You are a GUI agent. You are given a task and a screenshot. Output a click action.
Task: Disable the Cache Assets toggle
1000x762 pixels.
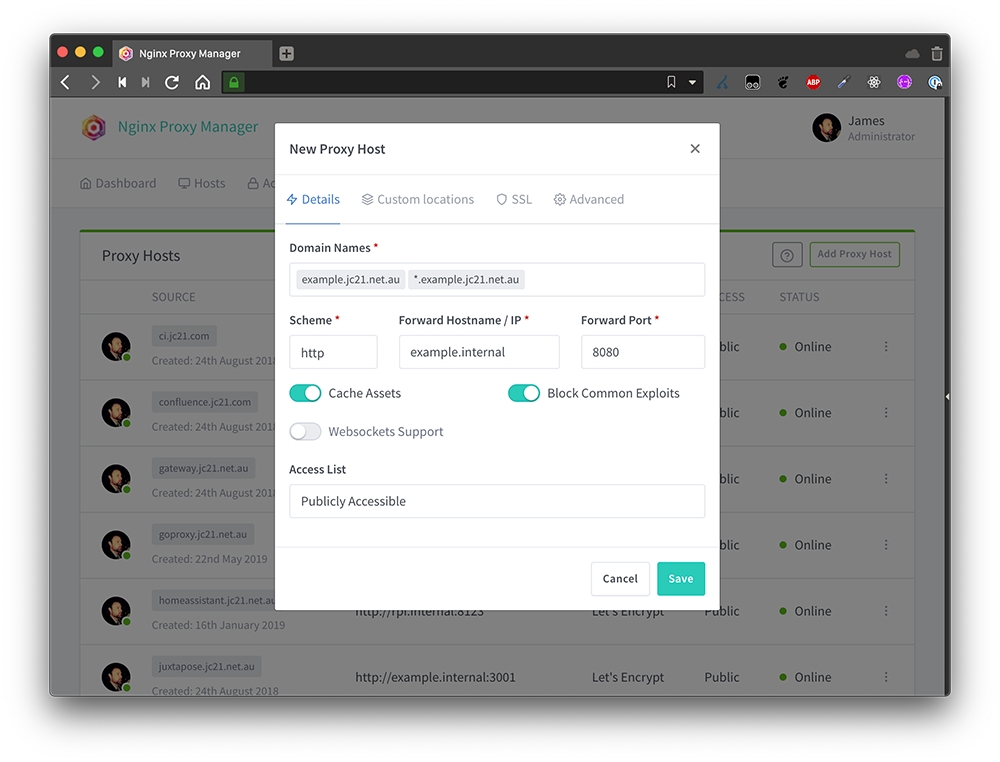click(305, 393)
